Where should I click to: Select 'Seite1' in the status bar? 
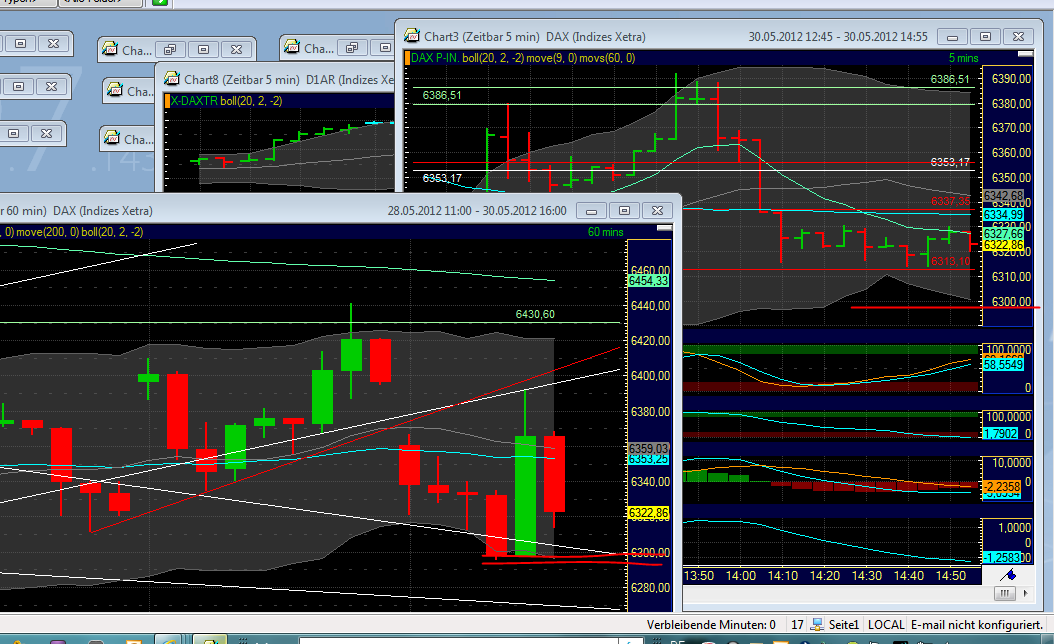[x=842, y=623]
